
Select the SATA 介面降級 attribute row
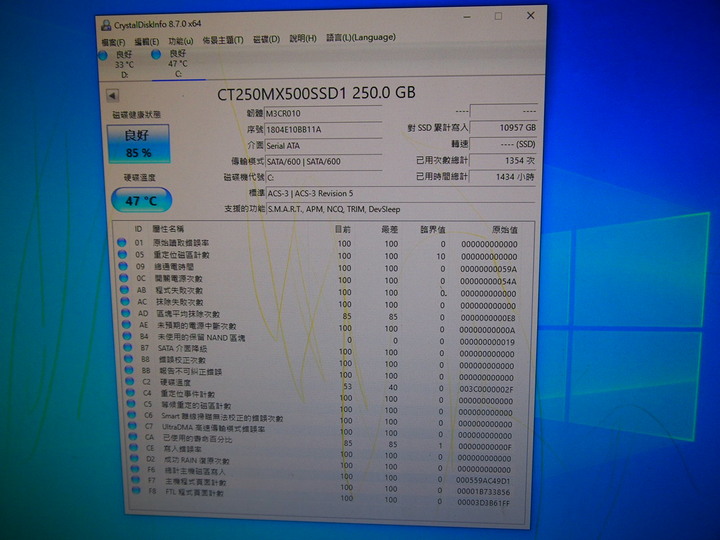click(320, 351)
